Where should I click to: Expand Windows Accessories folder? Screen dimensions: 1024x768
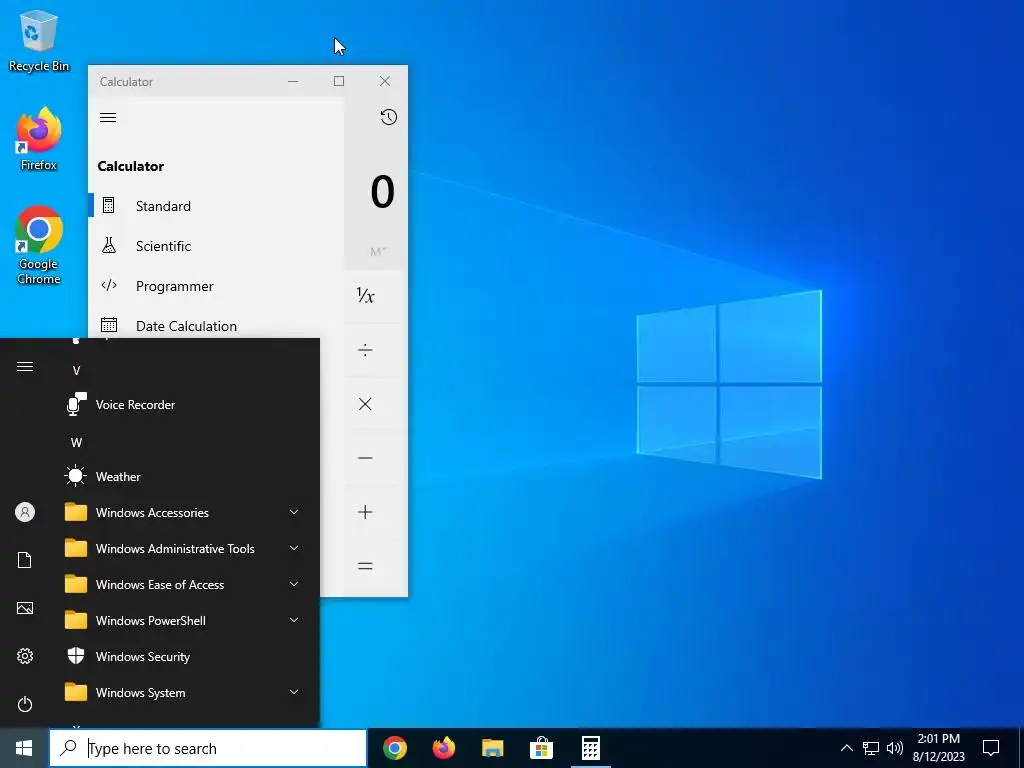coord(185,513)
